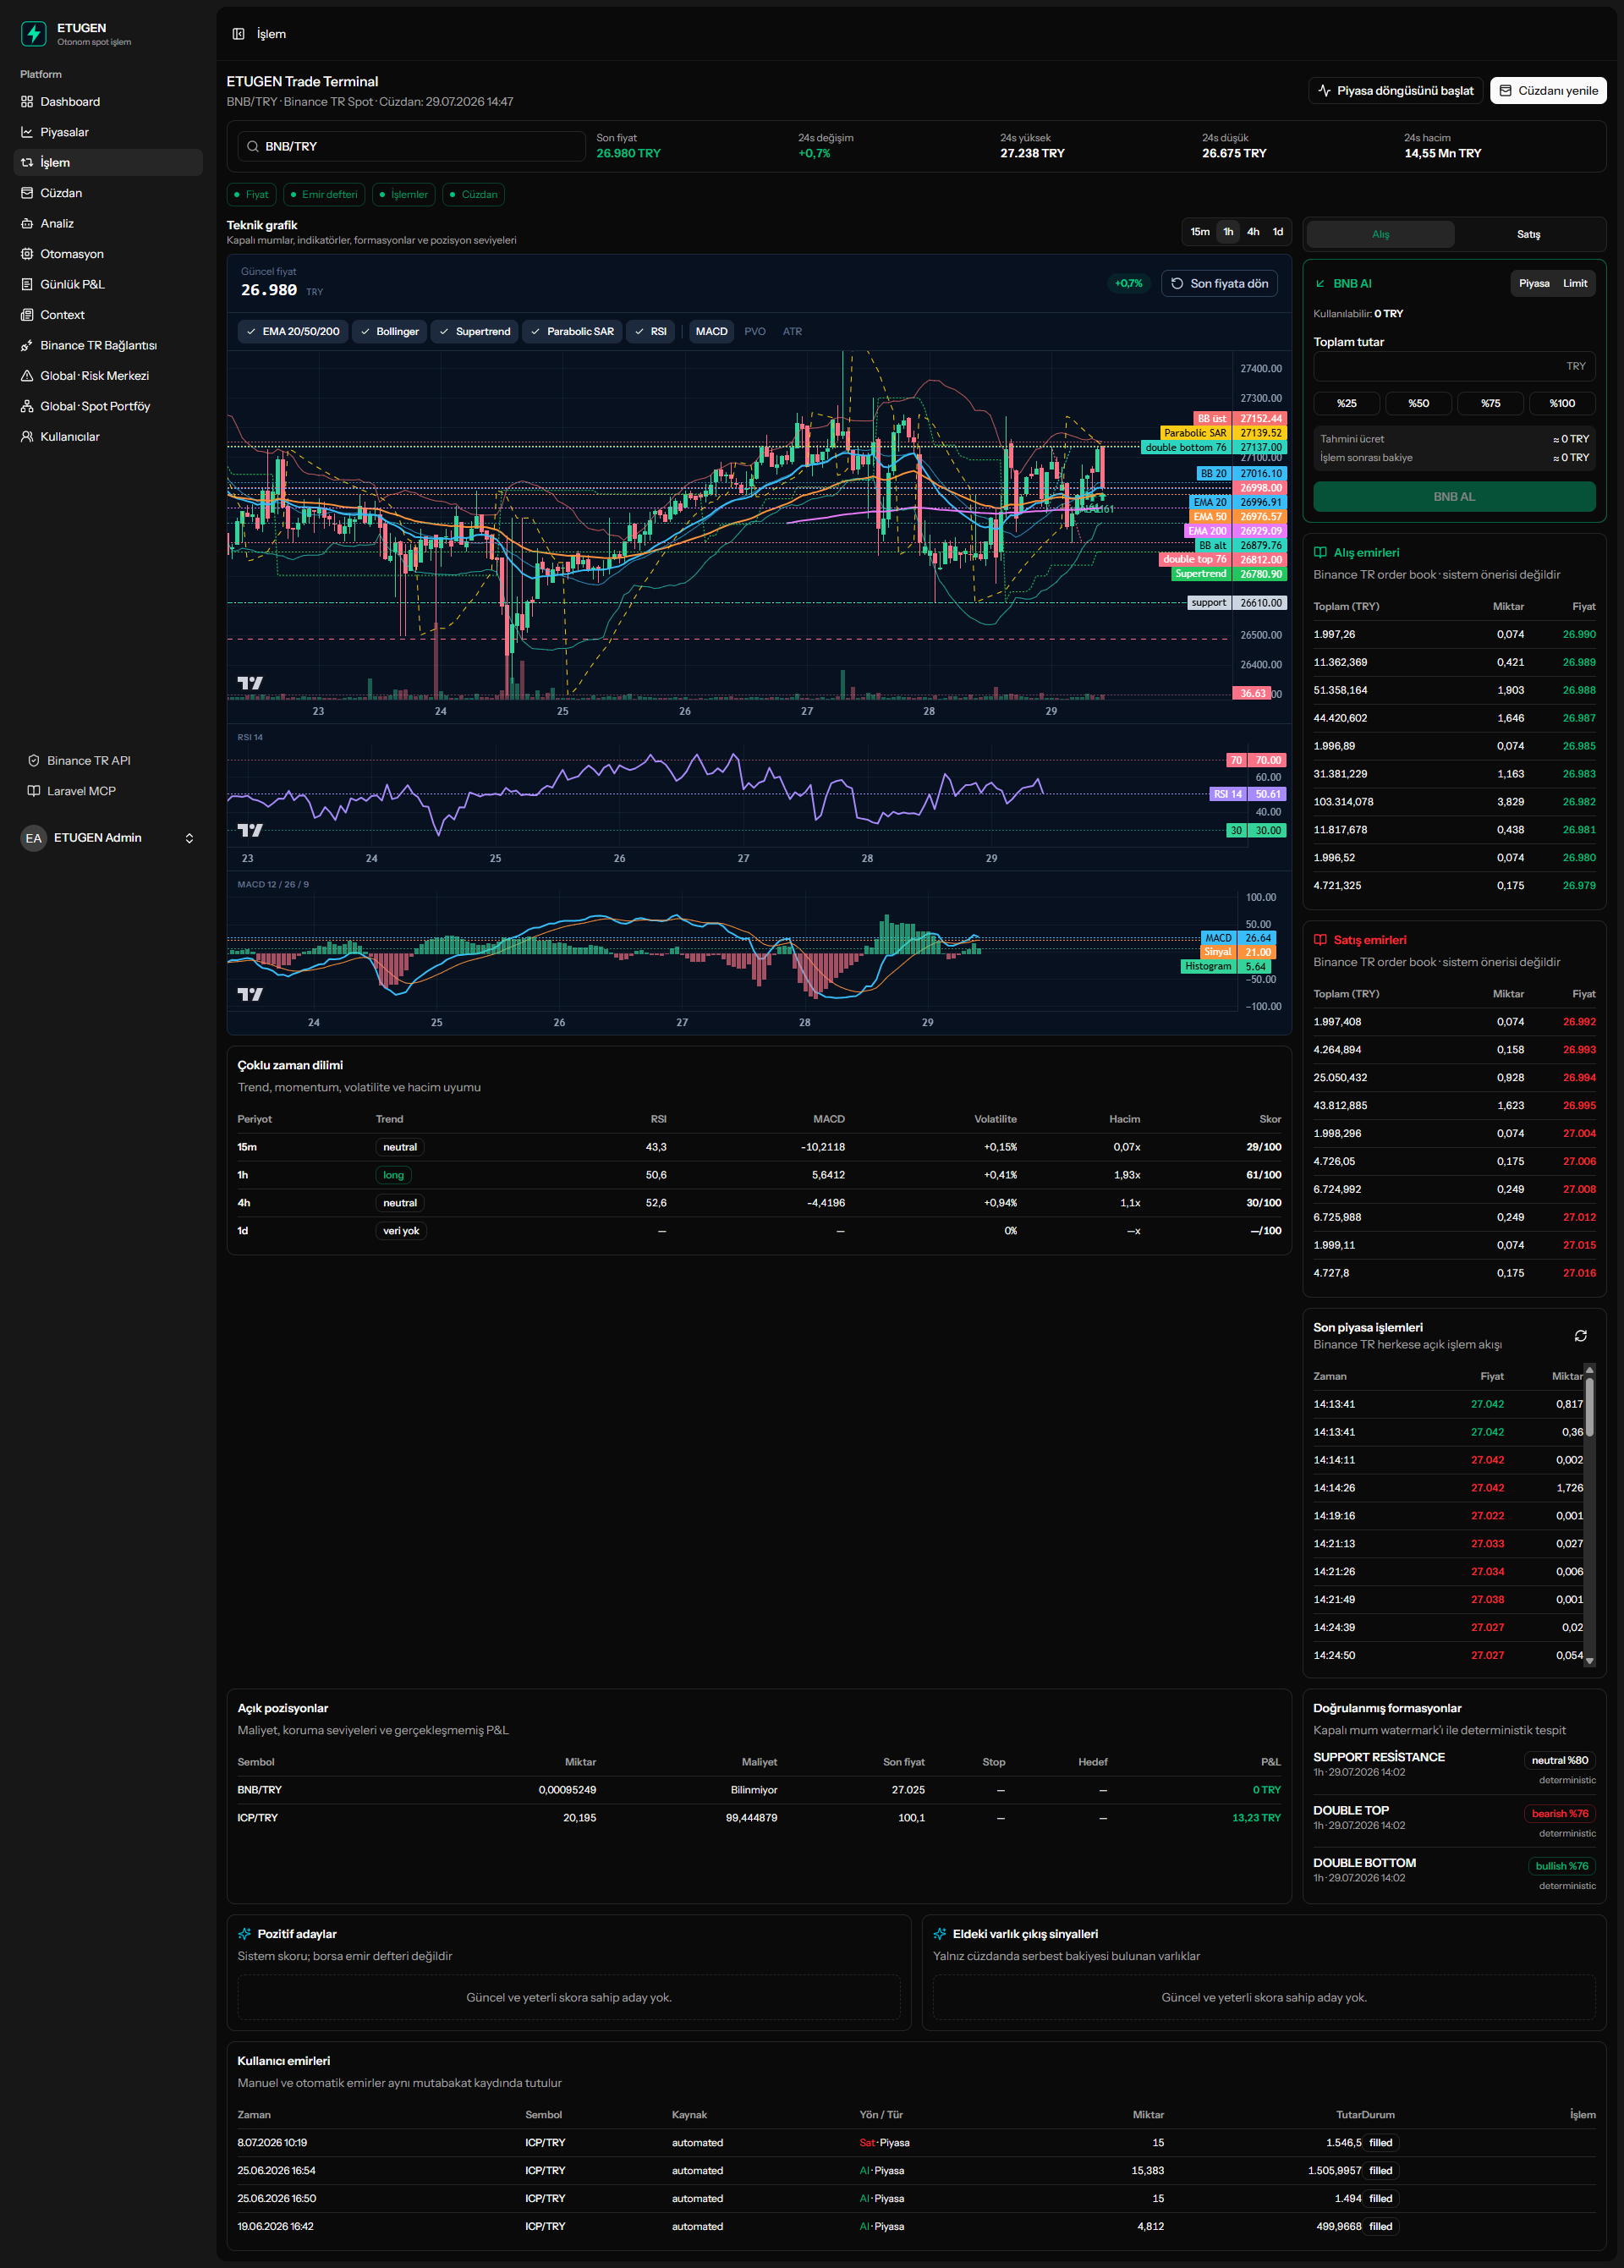Set amount to %75

click(x=1490, y=404)
